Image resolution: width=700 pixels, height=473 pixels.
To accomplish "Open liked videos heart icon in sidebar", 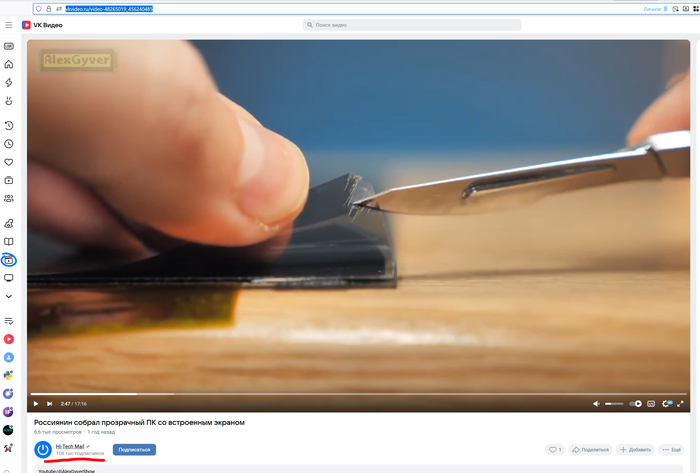I will (9, 162).
